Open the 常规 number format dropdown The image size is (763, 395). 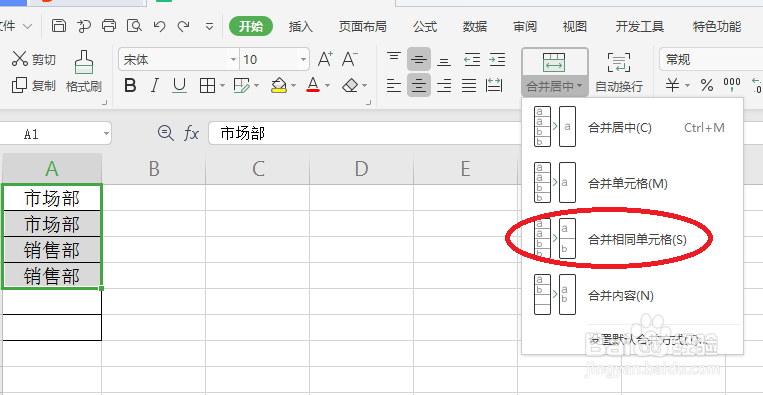point(711,60)
